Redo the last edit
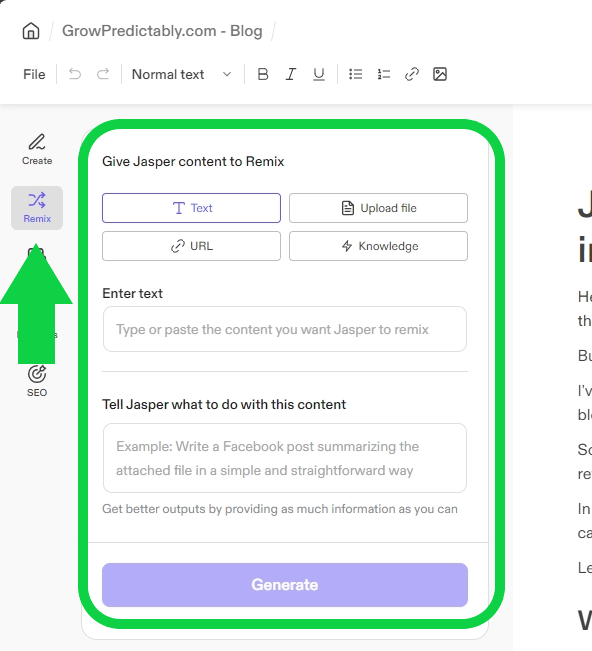This screenshot has height=651, width=592. 103,74
